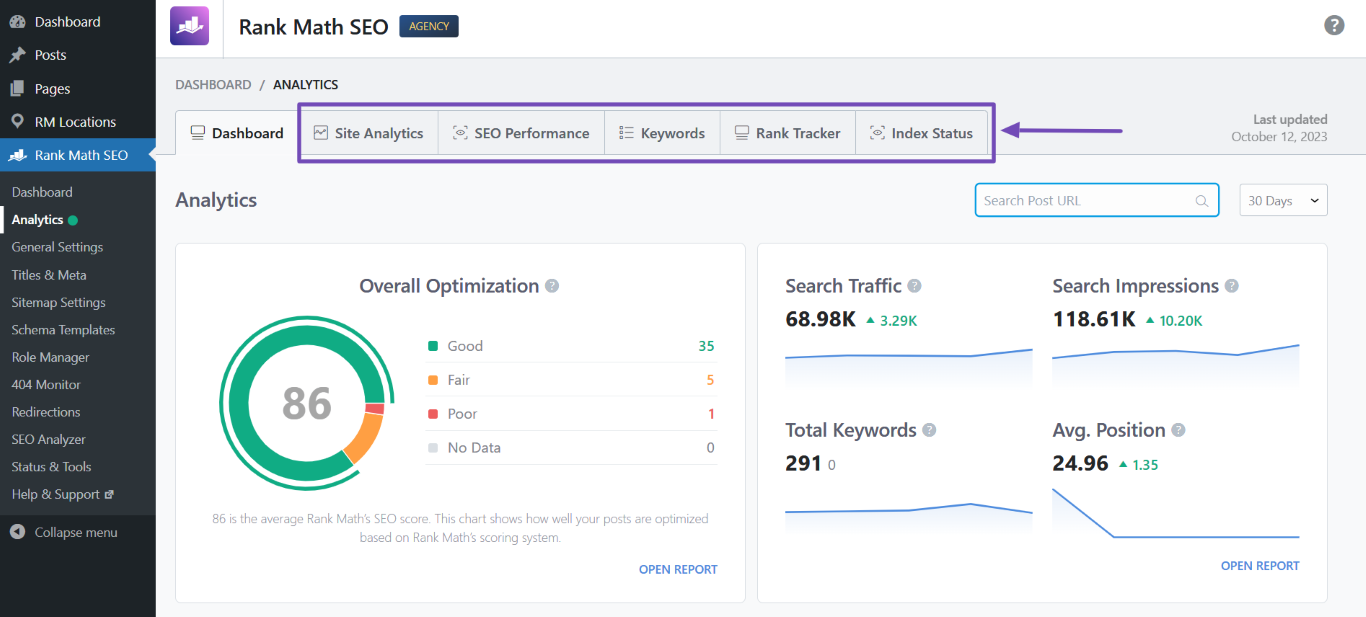
Task: Click the Site Analytics chart icon
Action: [x=320, y=132]
